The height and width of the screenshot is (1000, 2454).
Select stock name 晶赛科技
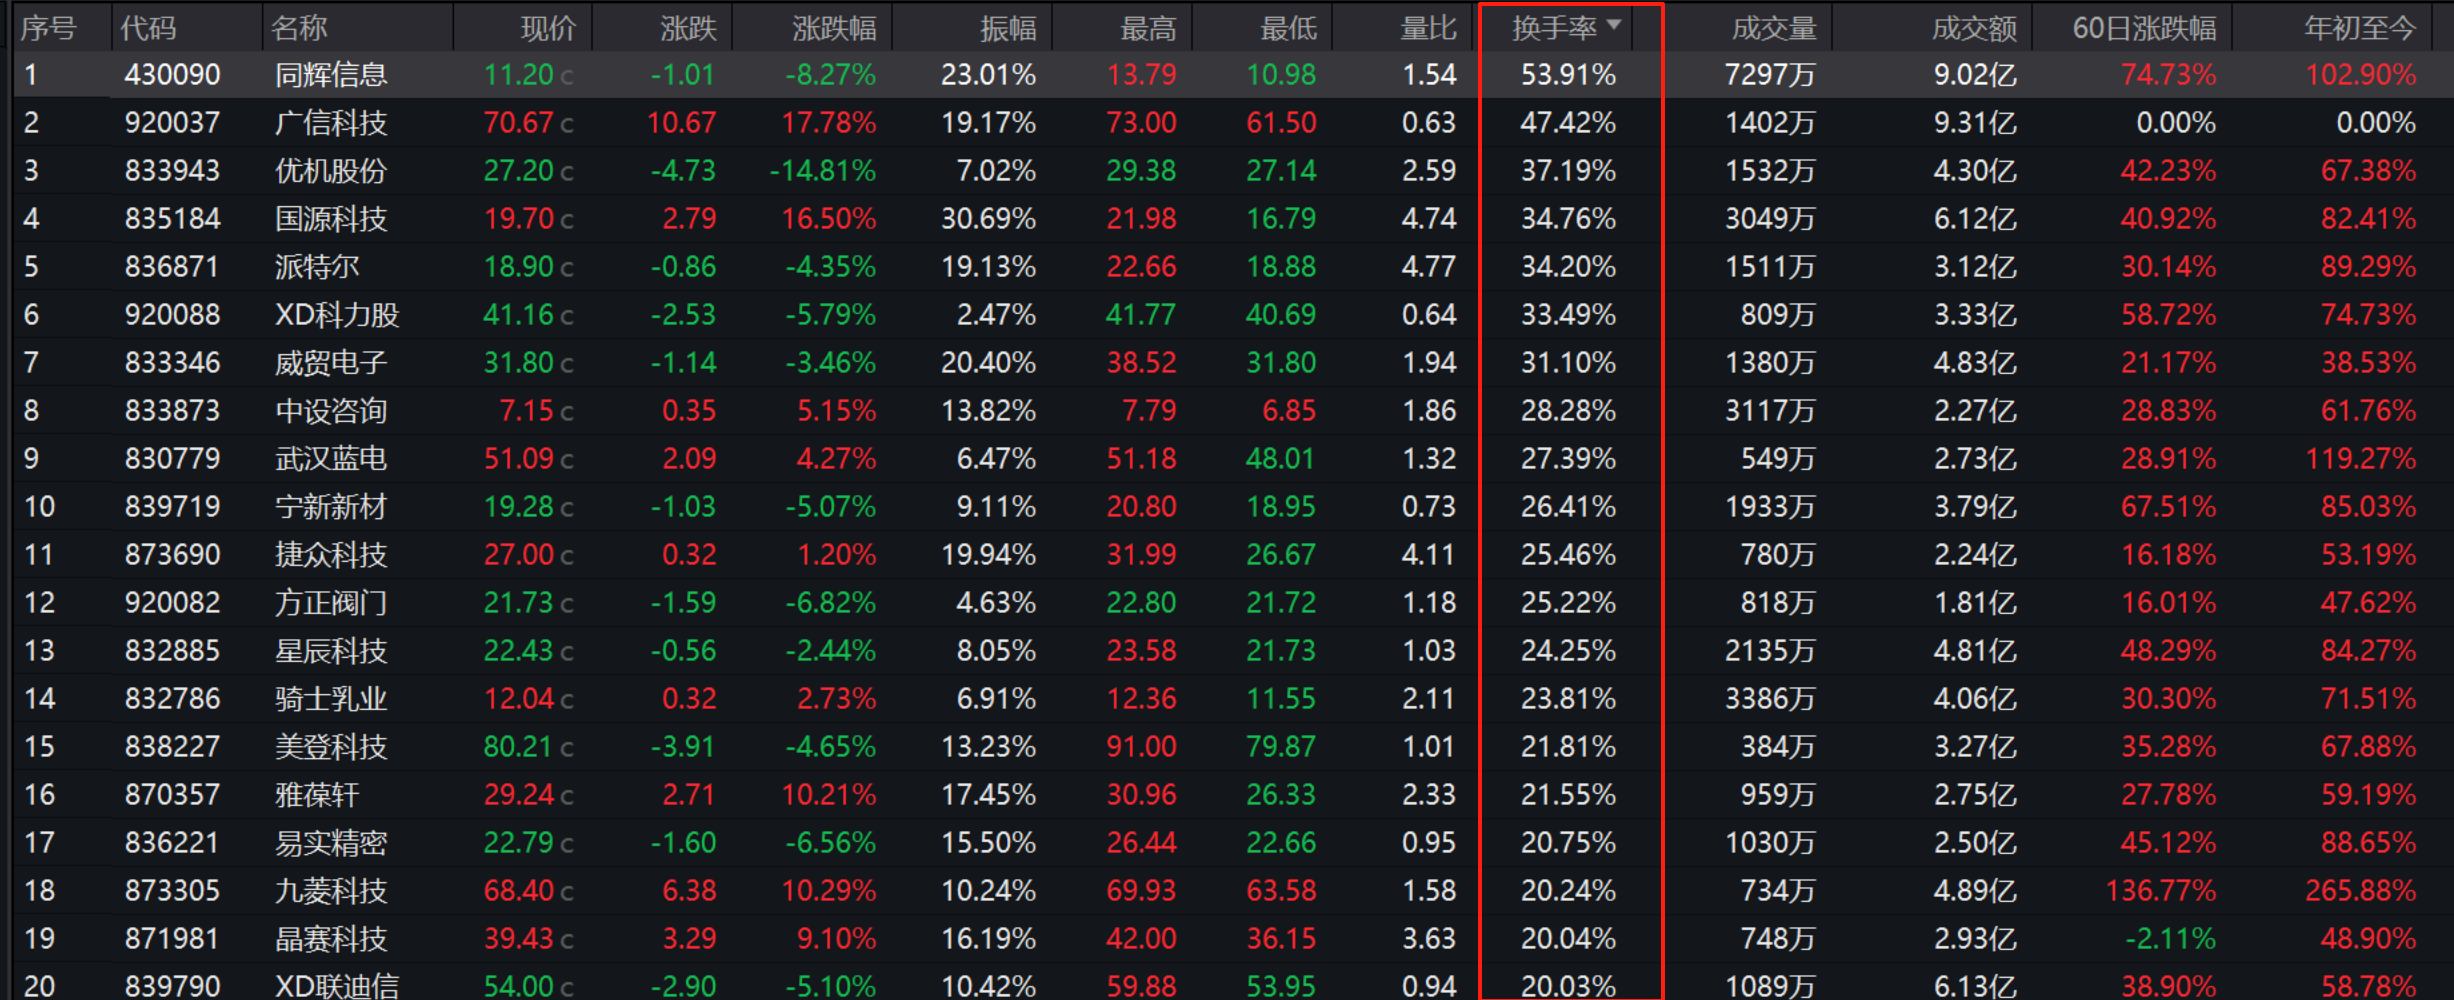[x=331, y=939]
